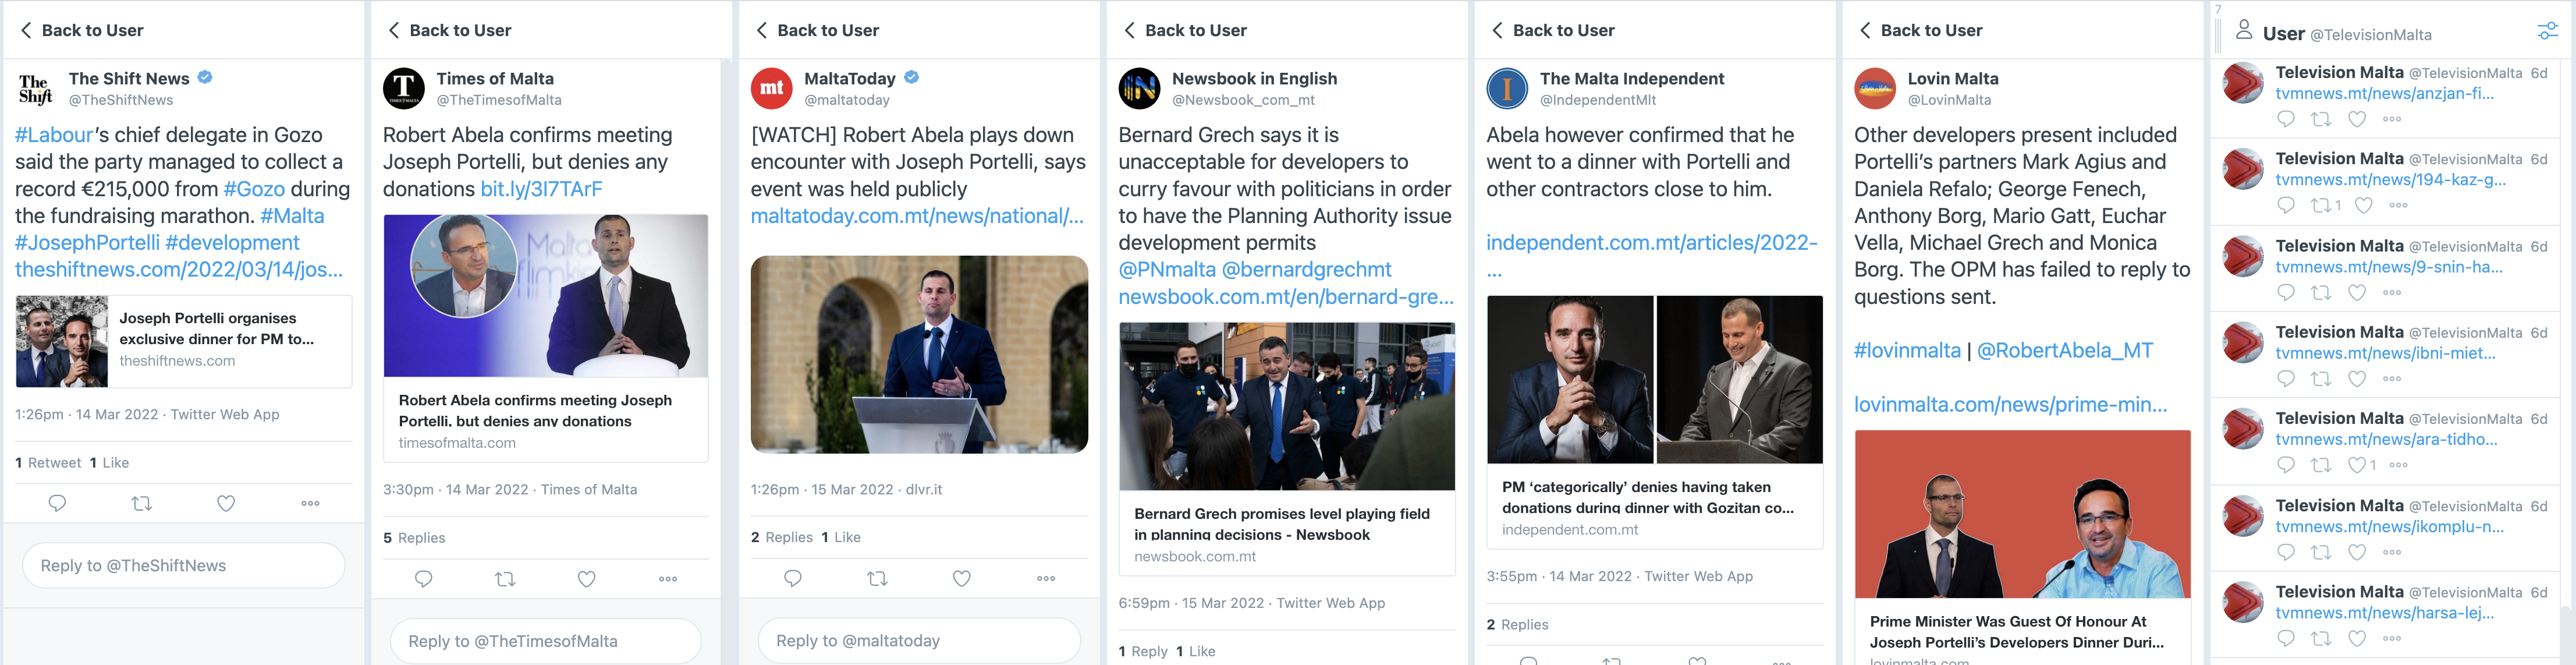Open more options on MaltaToday tweet

click(x=1046, y=578)
